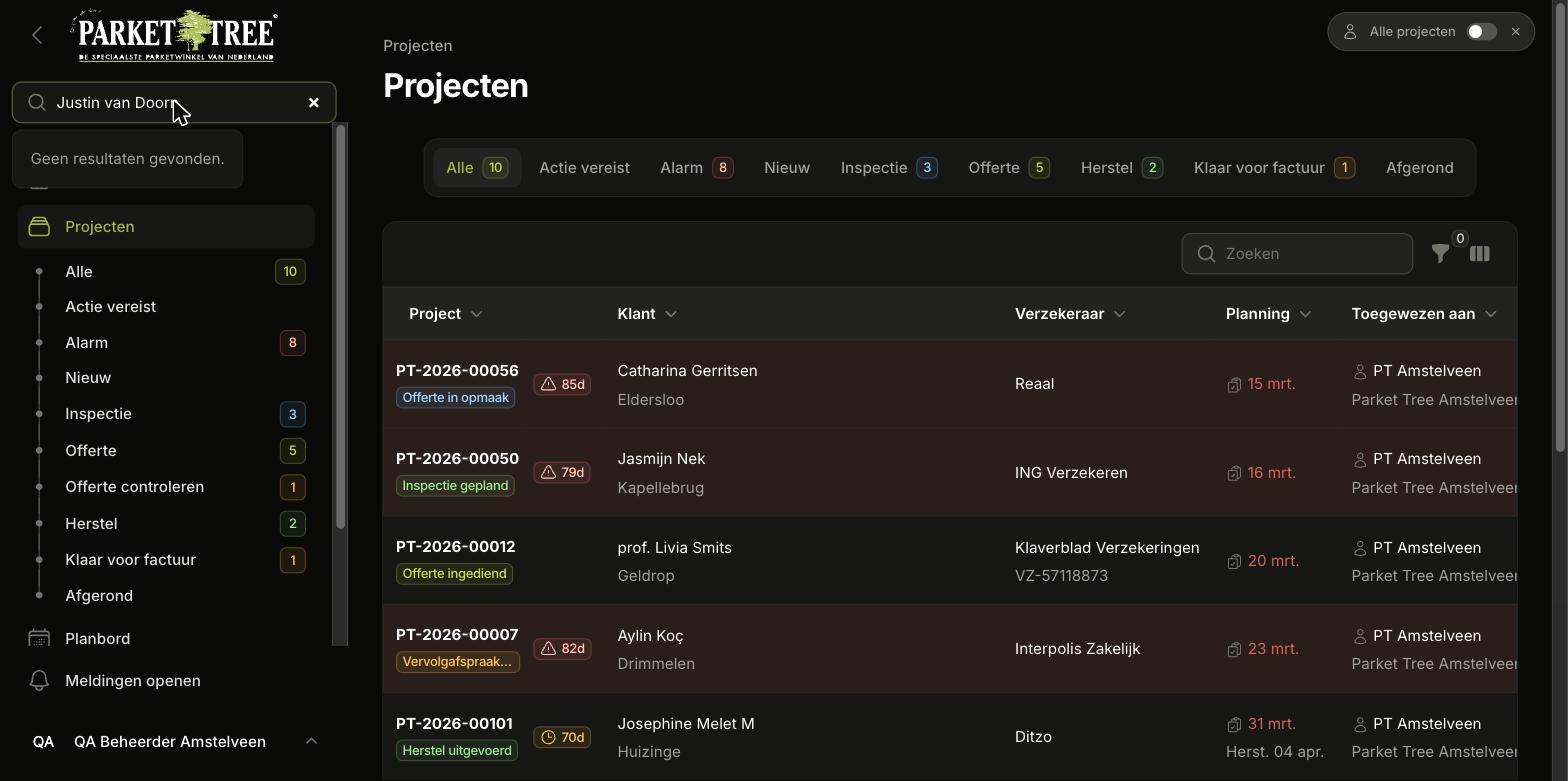Toggle the Alle projecten switch
Screen dimensions: 1568x781
(x=1481, y=32)
